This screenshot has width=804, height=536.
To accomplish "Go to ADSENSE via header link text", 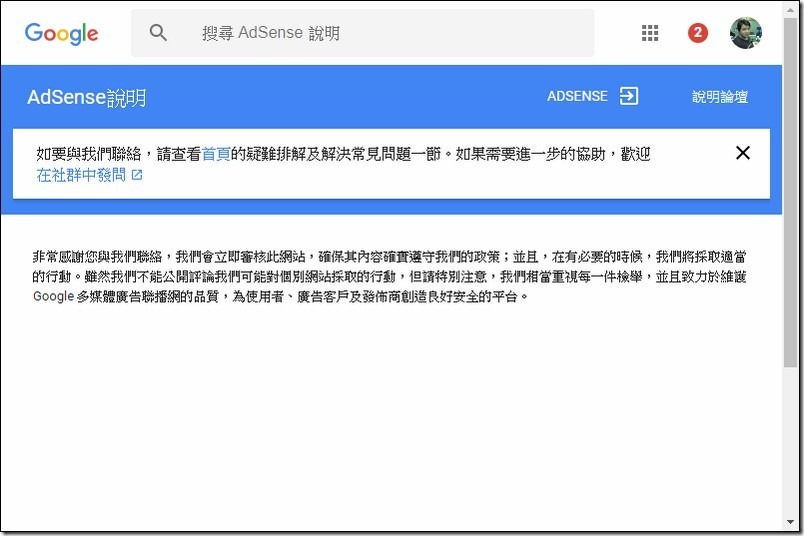I will pyautogui.click(x=577, y=96).
